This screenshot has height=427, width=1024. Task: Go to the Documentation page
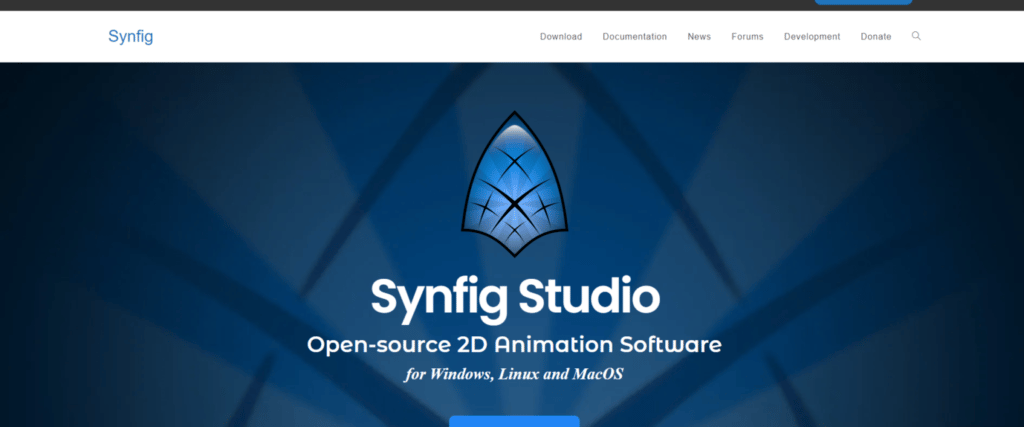coord(634,37)
